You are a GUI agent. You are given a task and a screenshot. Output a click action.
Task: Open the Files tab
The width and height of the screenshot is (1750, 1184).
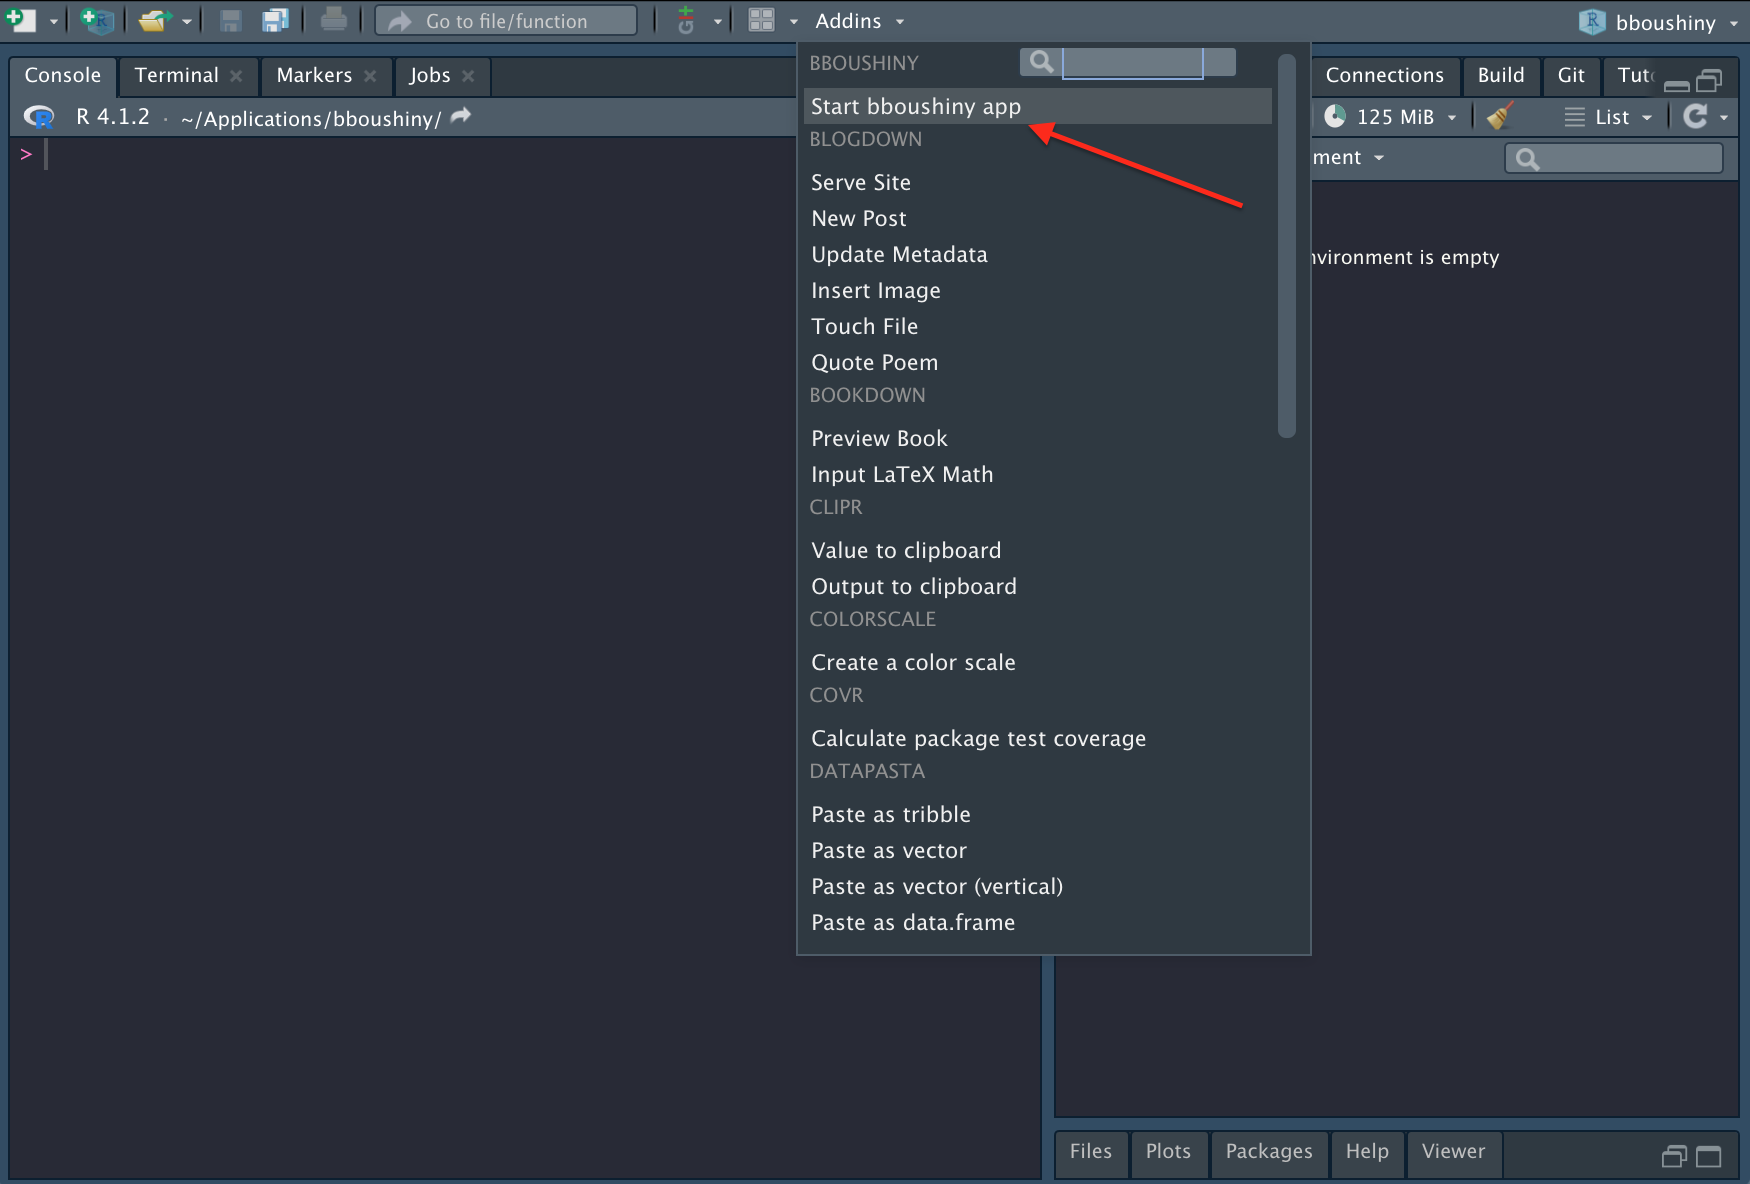coord(1090,1151)
